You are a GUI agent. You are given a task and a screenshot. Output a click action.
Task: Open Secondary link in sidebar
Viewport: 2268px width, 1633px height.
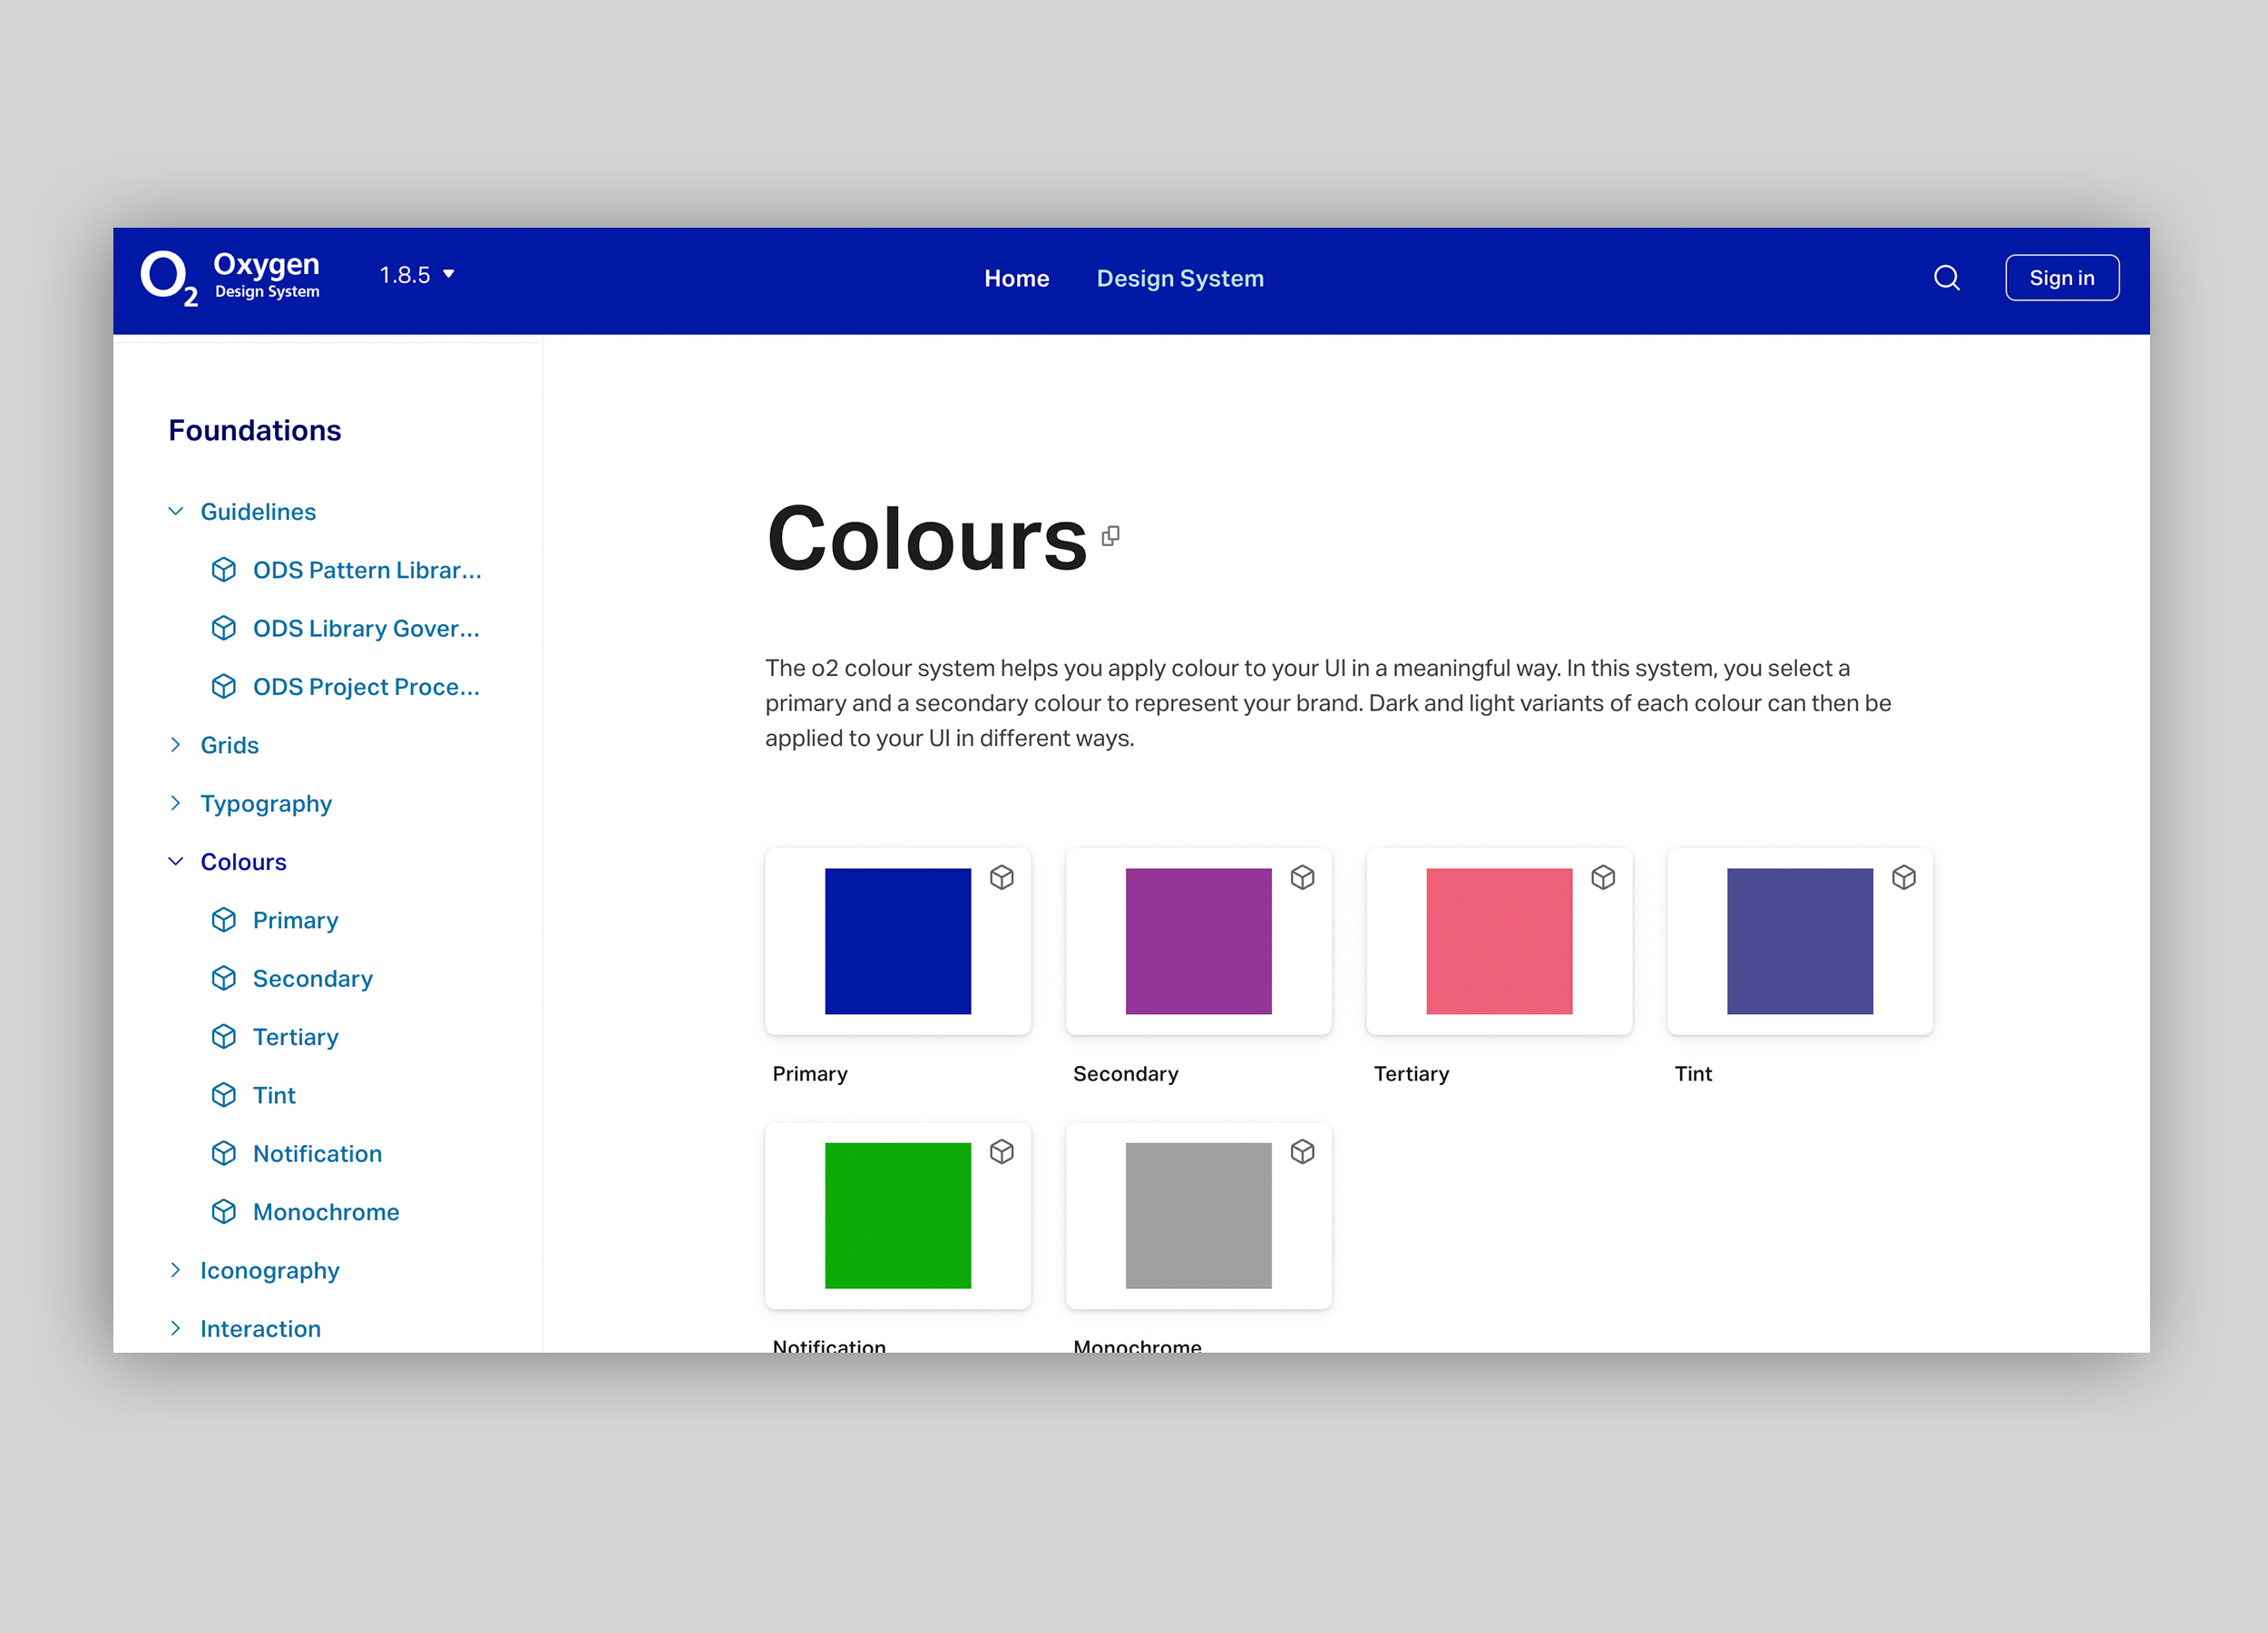[x=312, y=979]
